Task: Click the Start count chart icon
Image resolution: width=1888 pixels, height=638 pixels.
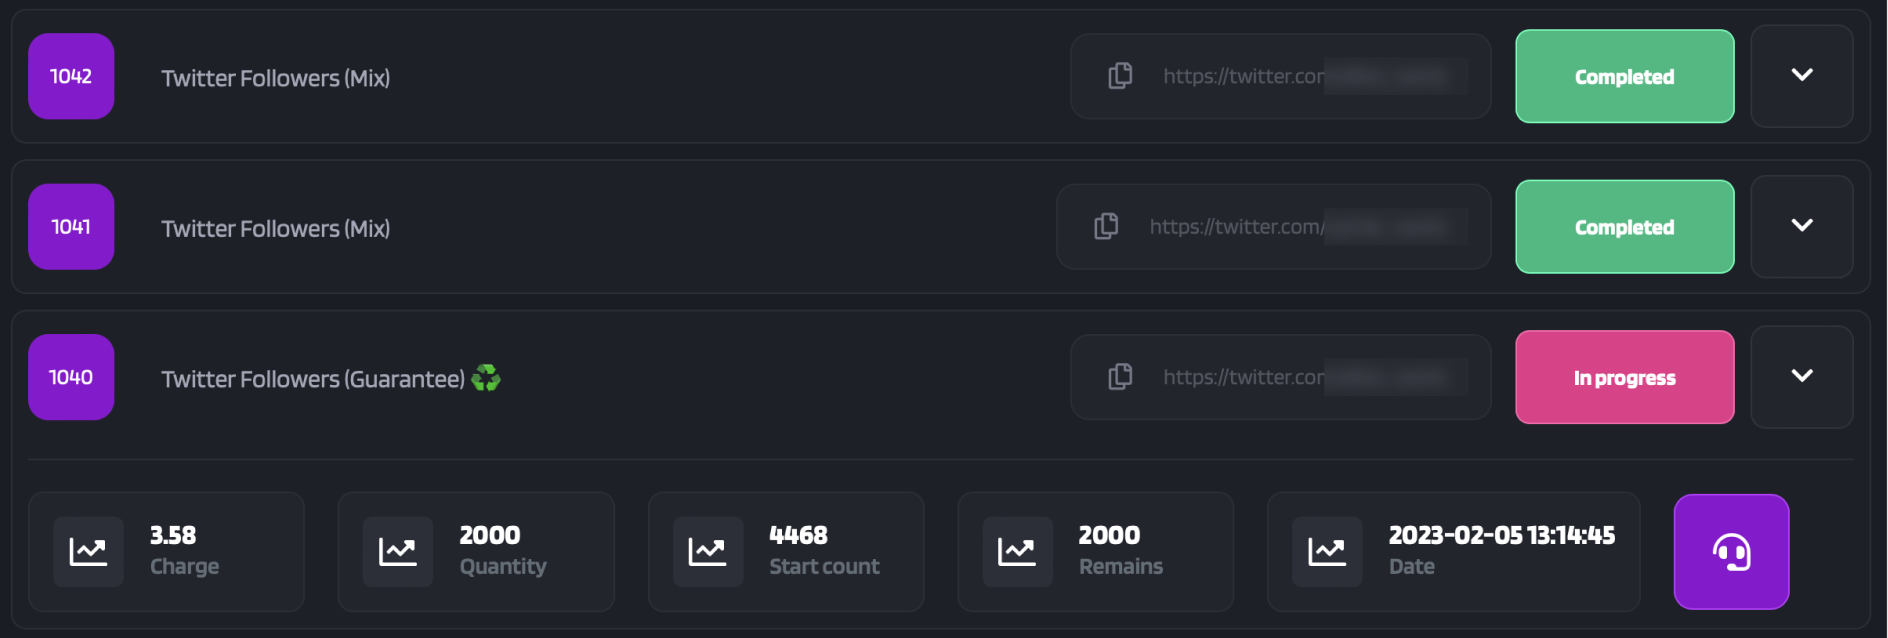Action: coord(708,552)
